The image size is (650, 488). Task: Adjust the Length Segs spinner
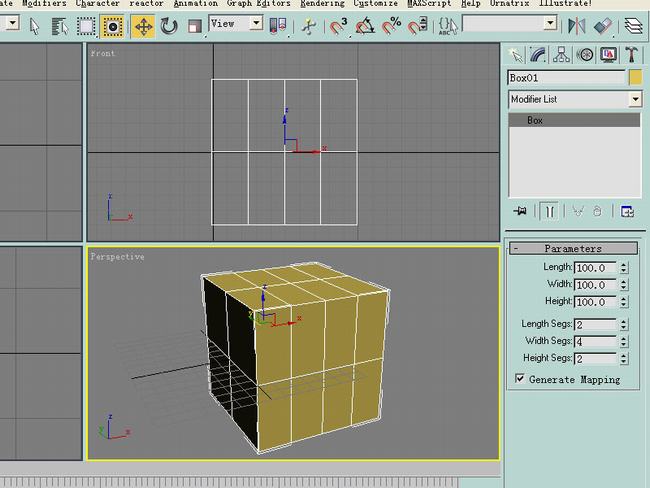click(x=623, y=324)
